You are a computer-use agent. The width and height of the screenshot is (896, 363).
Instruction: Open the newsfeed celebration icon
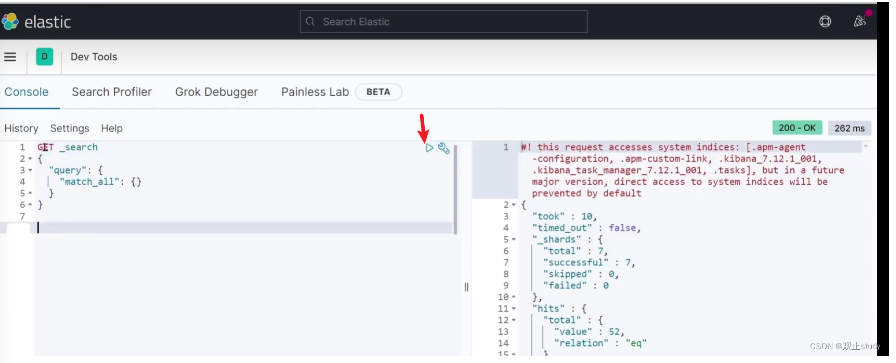pos(860,22)
